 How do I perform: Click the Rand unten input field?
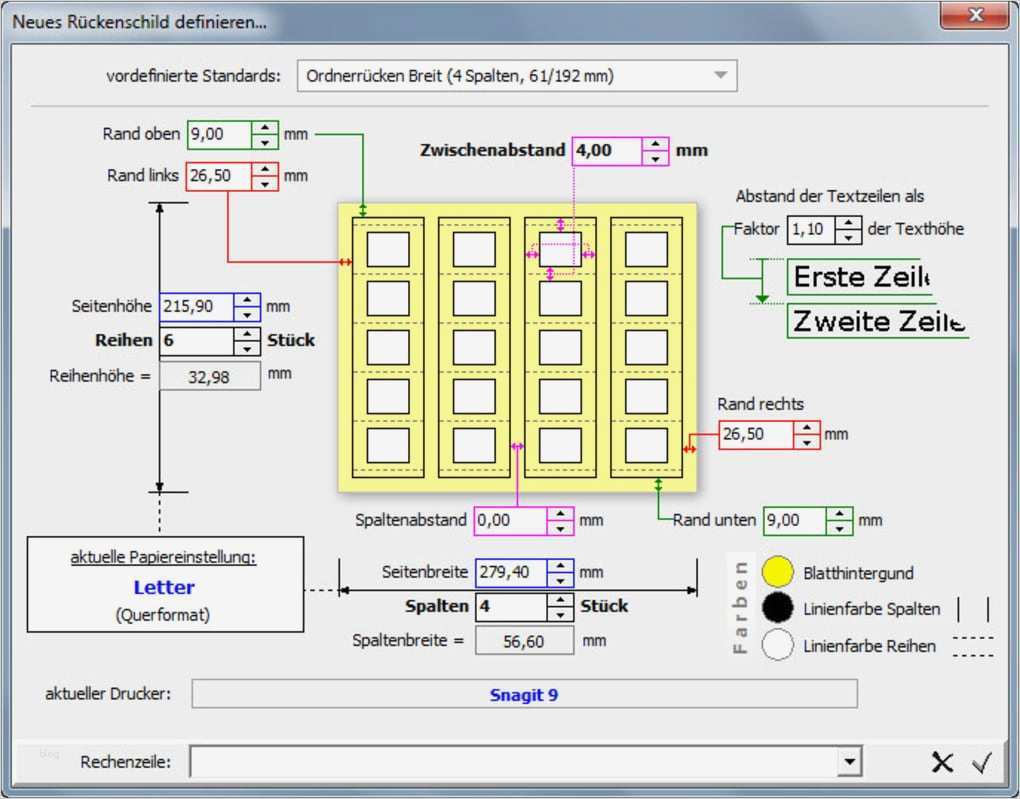pos(796,521)
